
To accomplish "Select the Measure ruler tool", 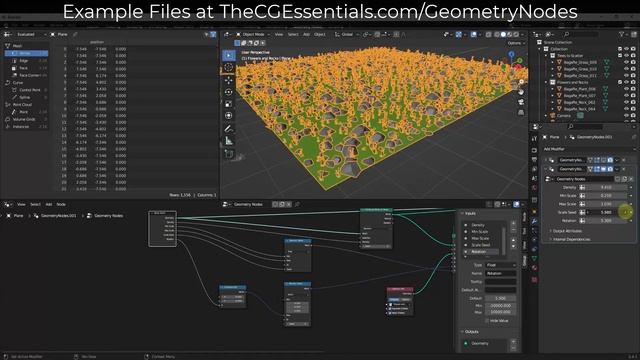I will (229, 141).
